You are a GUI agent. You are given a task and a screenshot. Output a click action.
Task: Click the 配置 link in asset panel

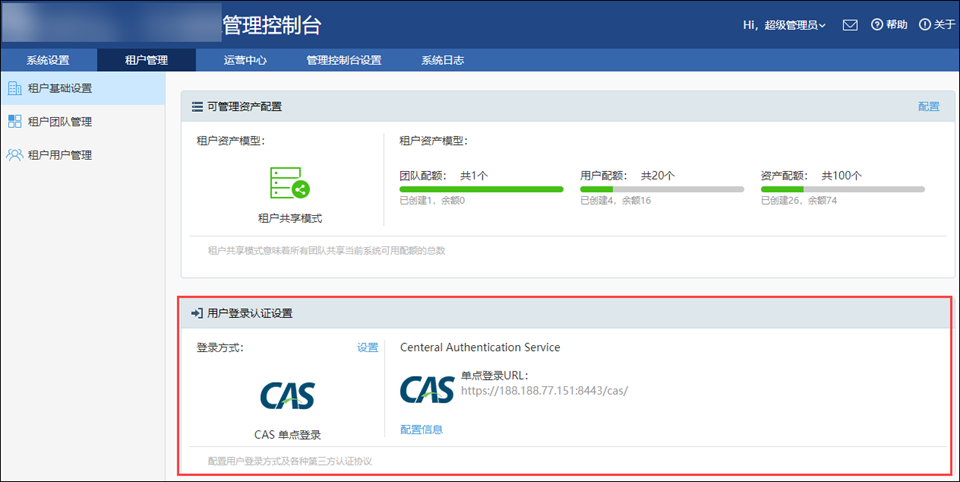pyautogui.click(x=928, y=106)
